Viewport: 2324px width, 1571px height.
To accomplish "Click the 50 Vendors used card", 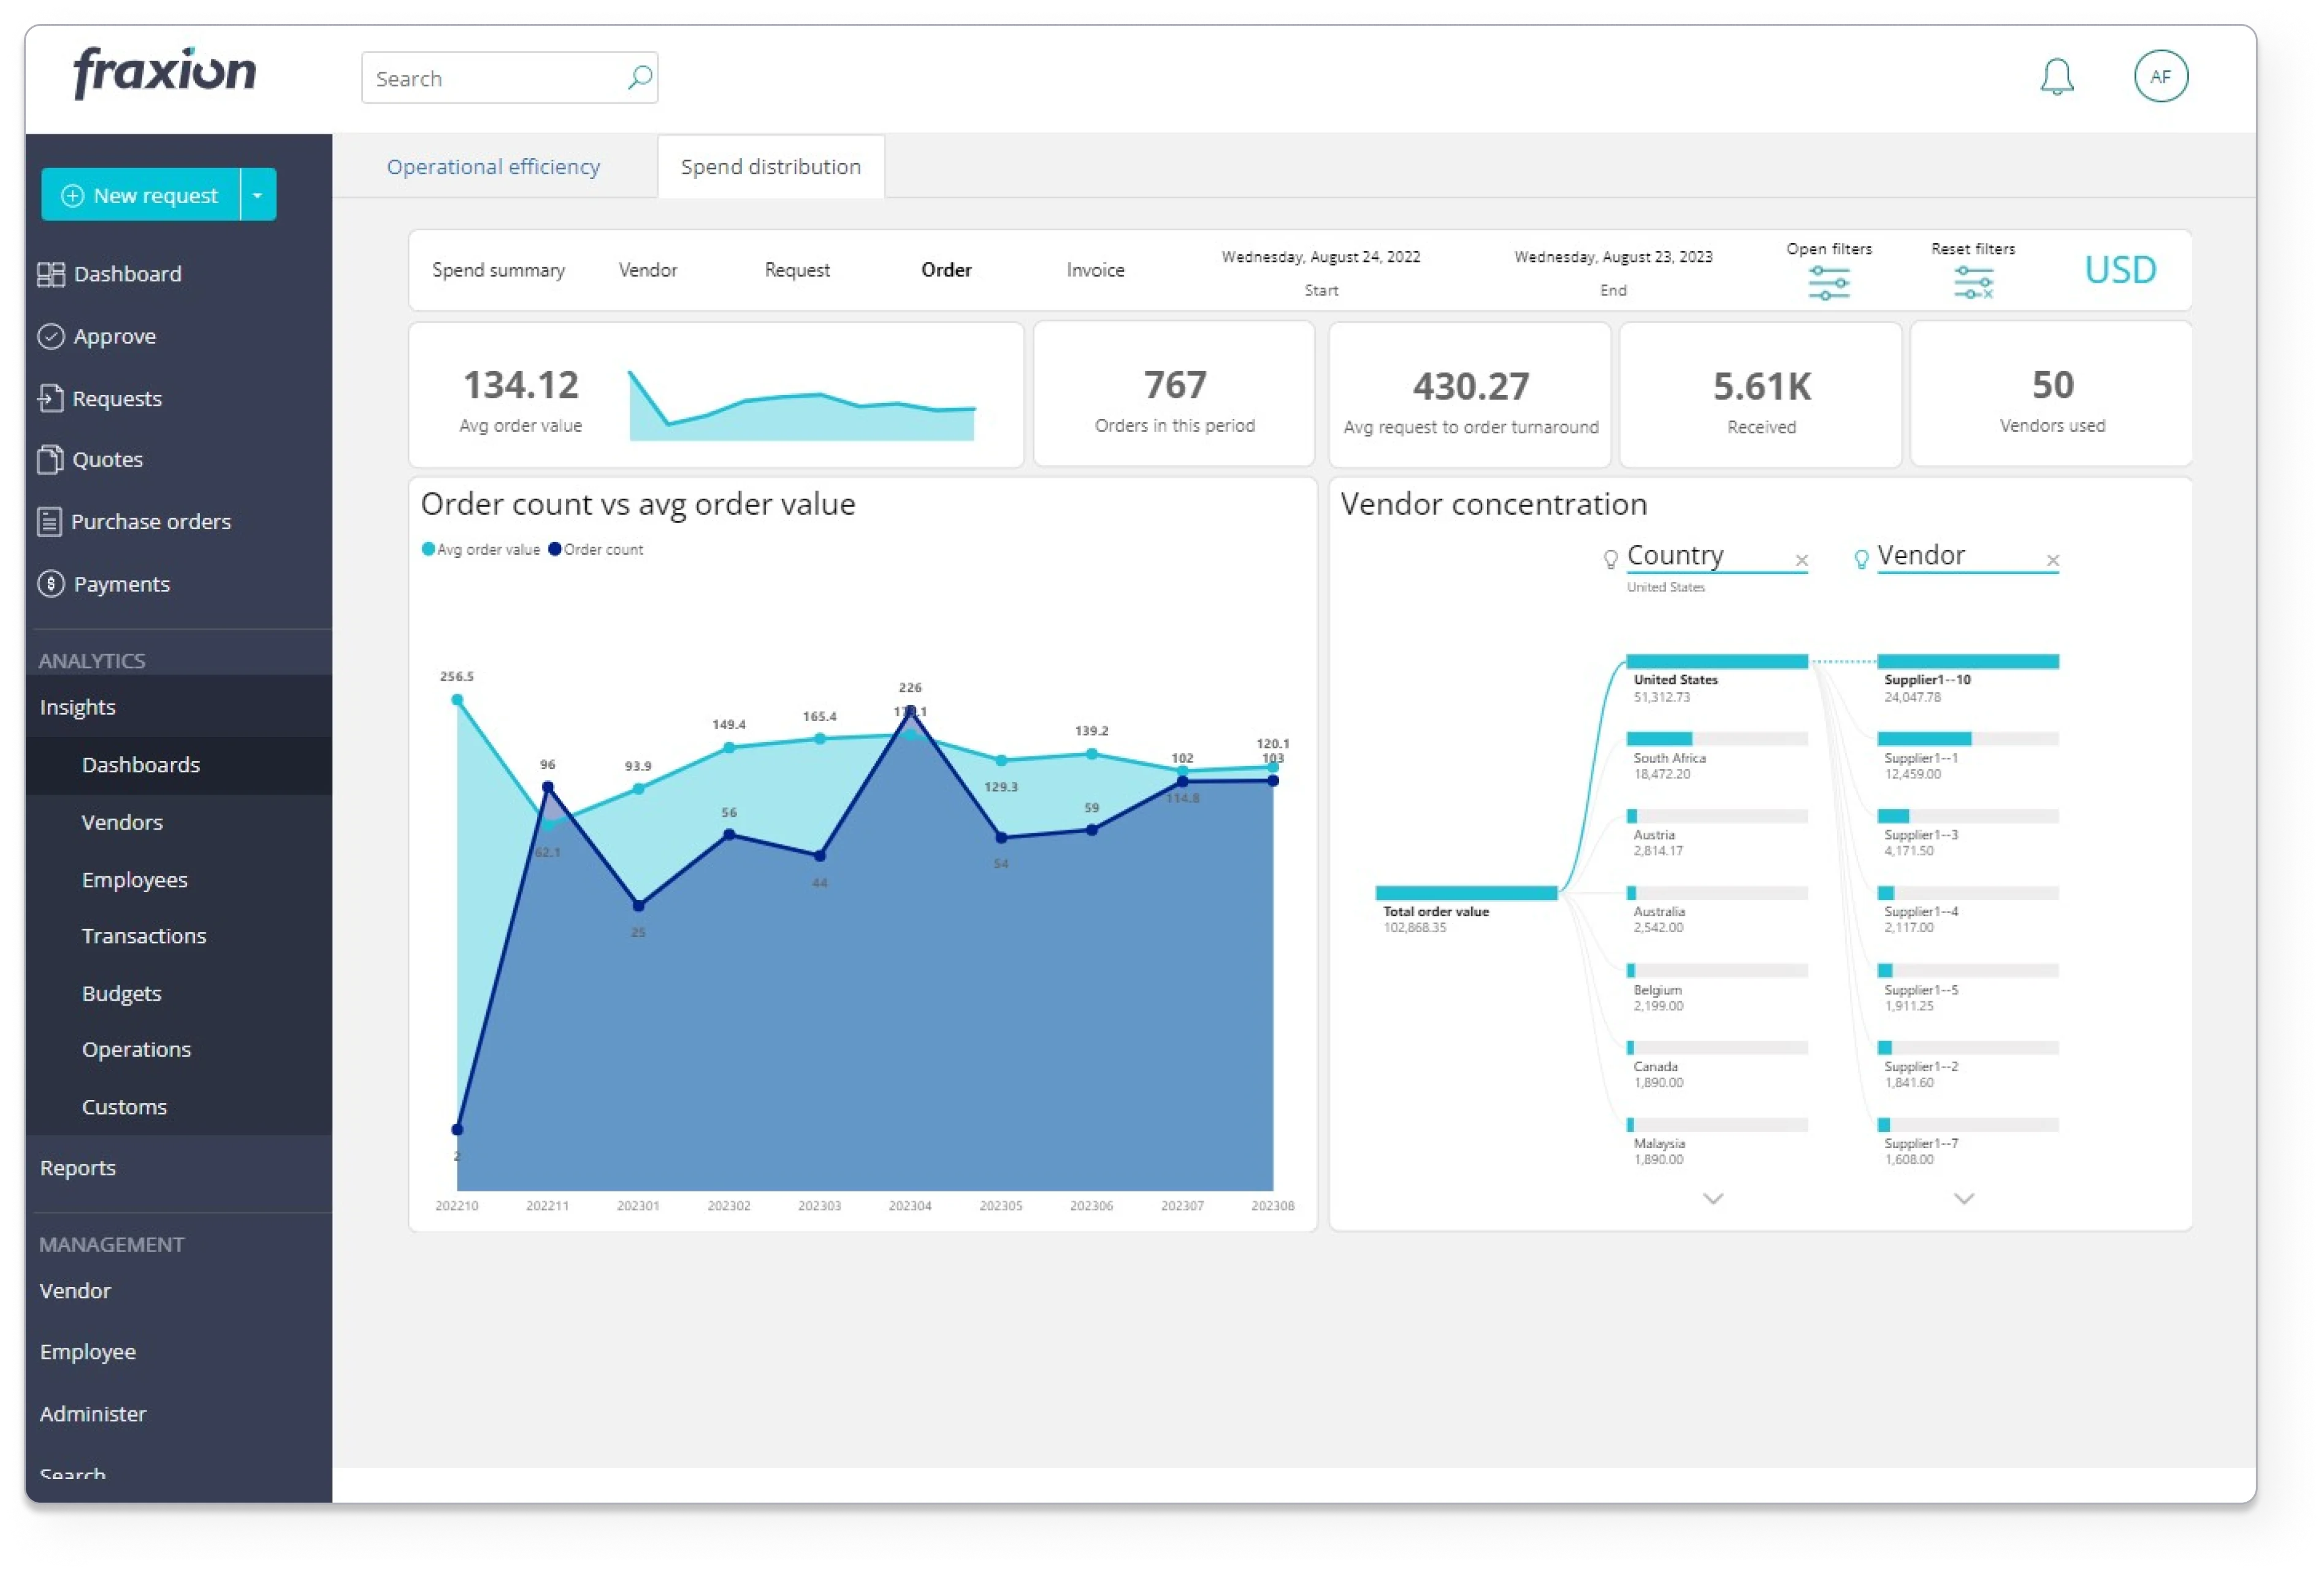I will tap(2051, 394).
